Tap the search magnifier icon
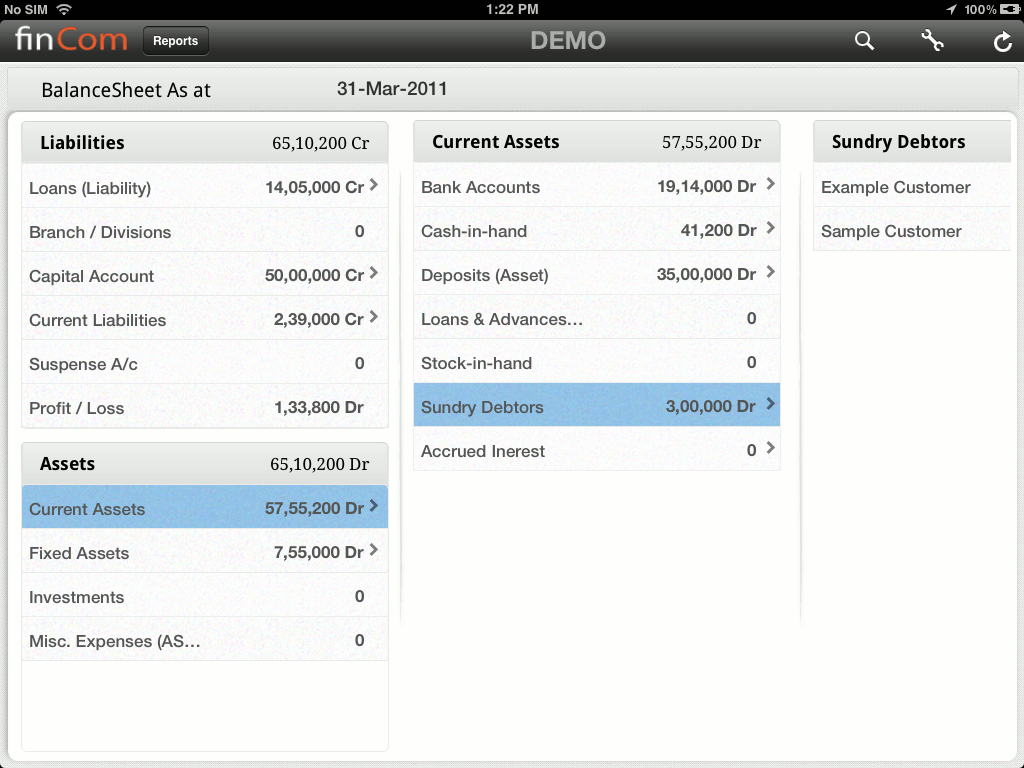1024x768 pixels. click(x=864, y=41)
